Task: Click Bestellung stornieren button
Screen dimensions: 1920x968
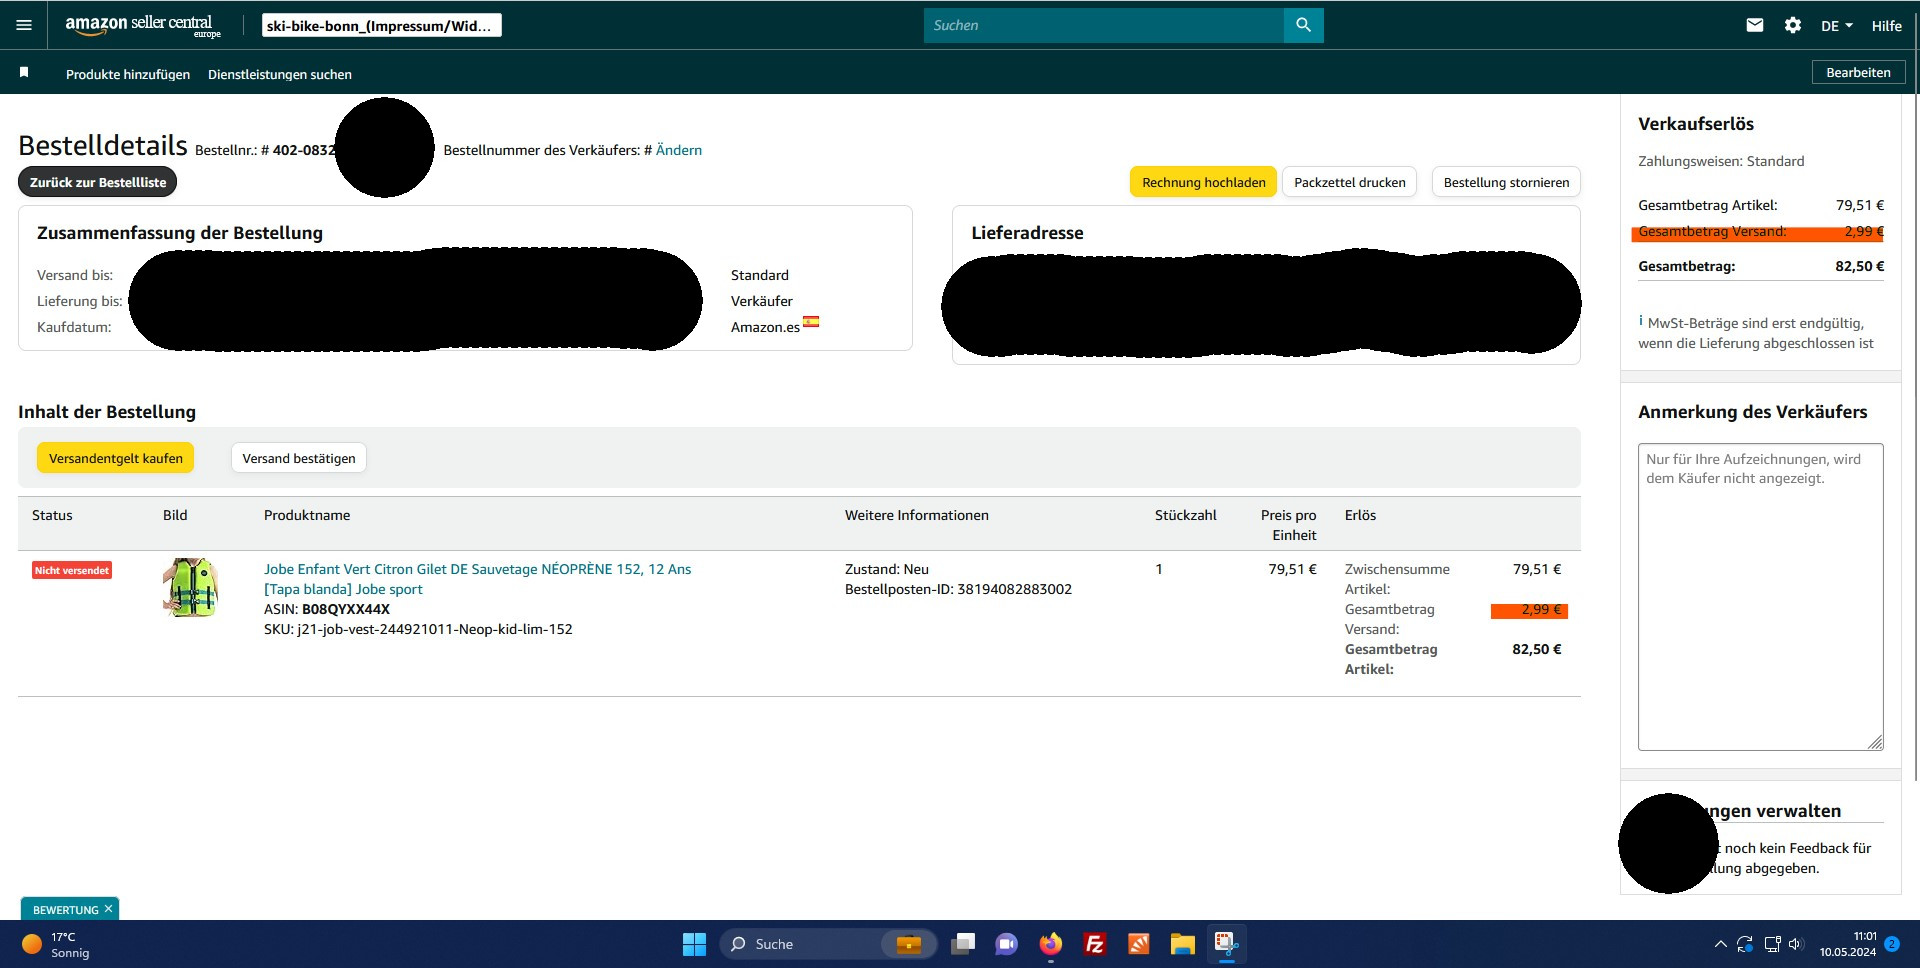Action: (x=1506, y=182)
